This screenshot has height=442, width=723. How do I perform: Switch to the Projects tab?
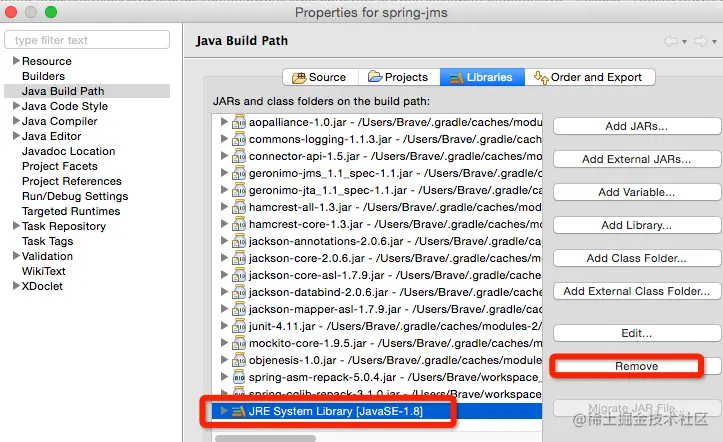pos(399,77)
